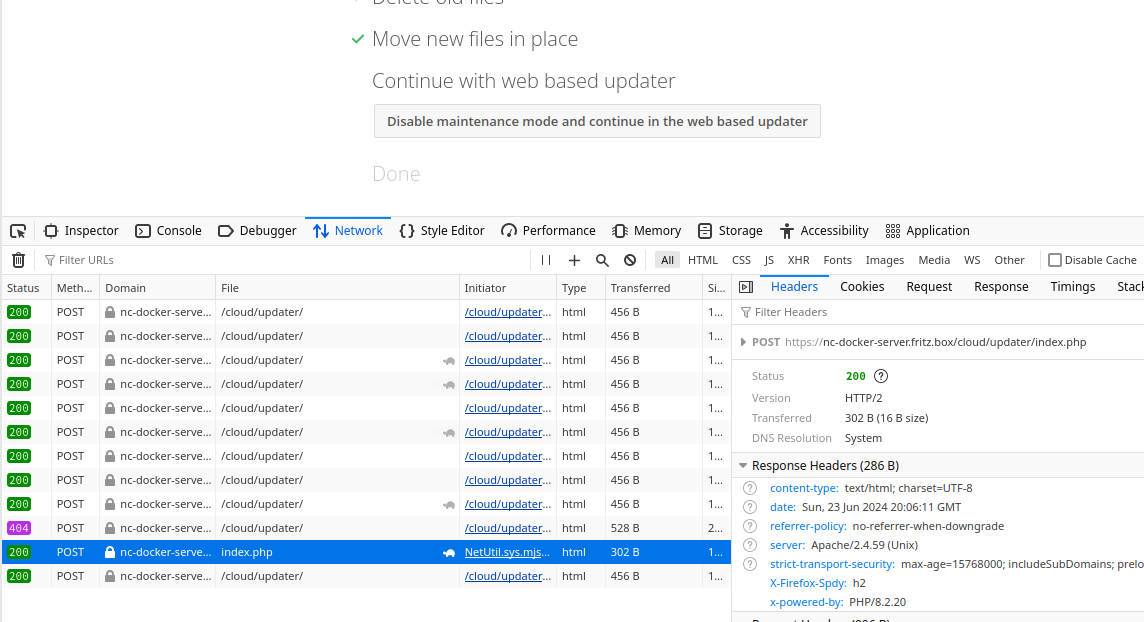1144x622 pixels.
Task: Click help icon next to status 200
Action: (881, 376)
